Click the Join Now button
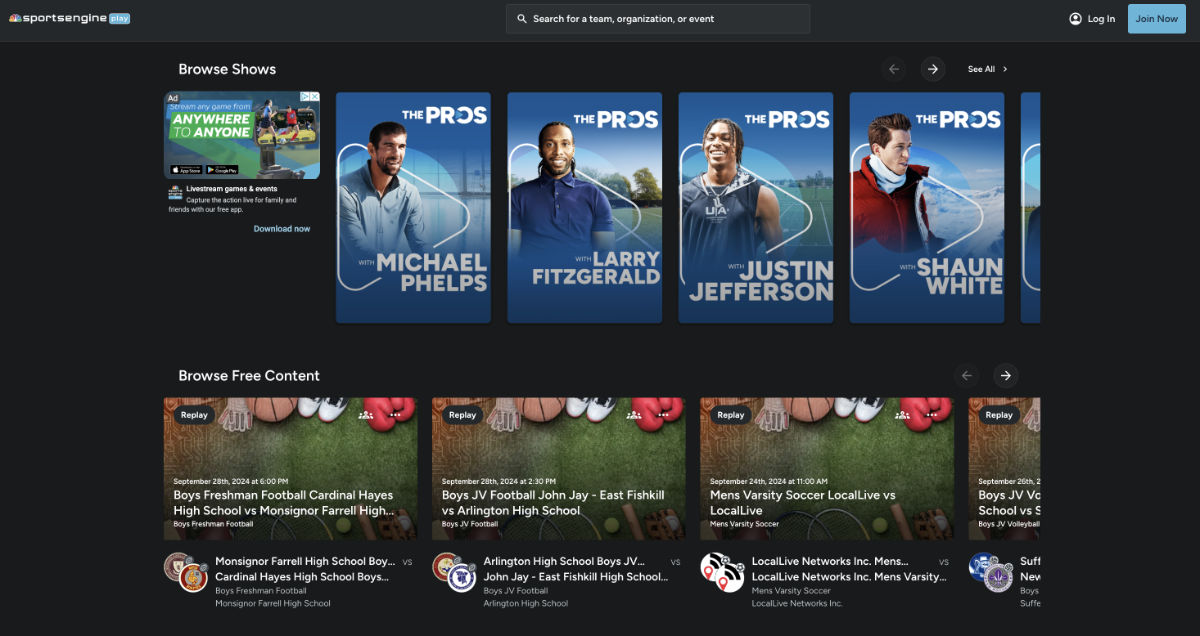 pos(1157,19)
